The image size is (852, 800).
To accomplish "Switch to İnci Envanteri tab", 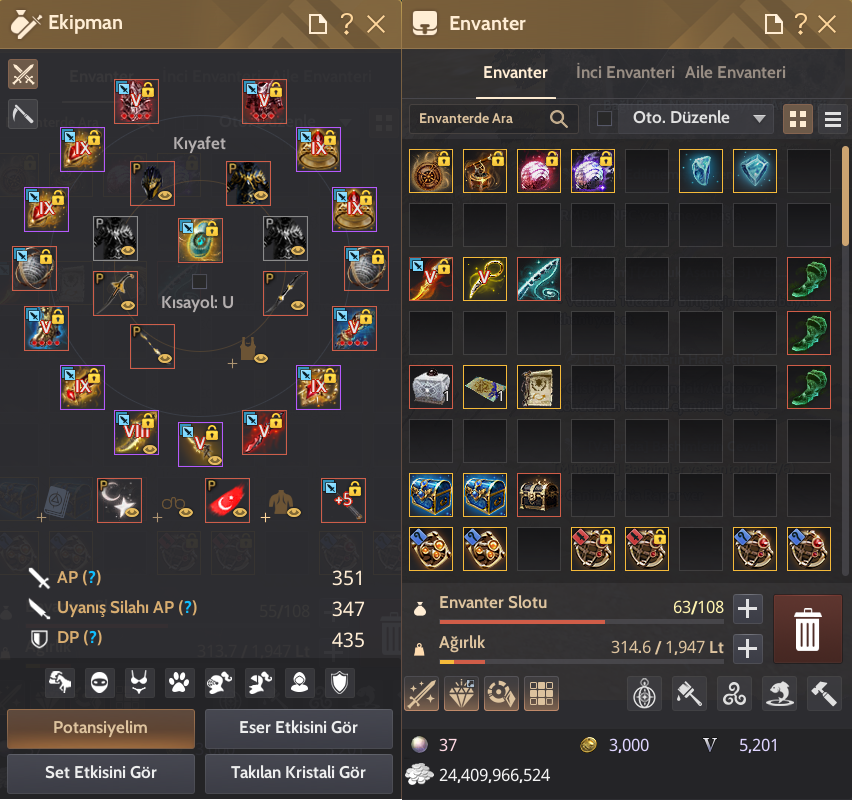I will tap(625, 72).
